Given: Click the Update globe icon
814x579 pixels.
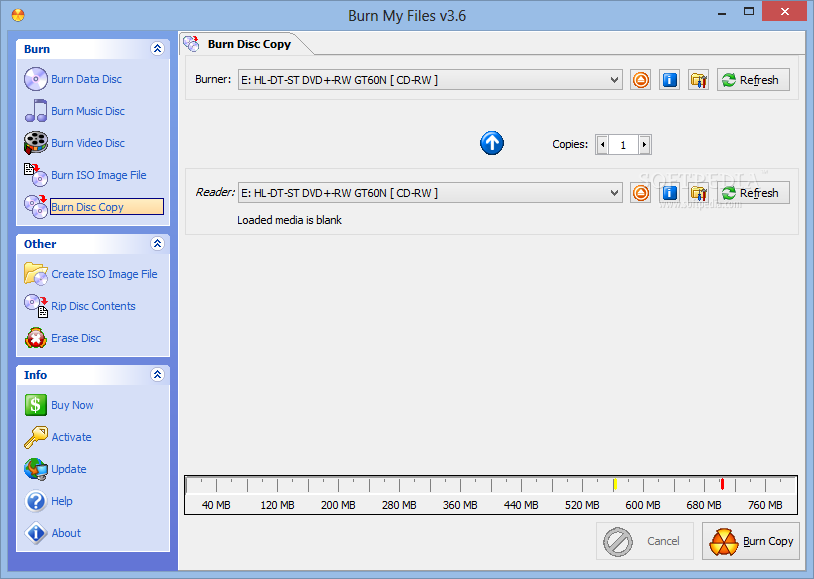Looking at the screenshot, I should [36, 469].
